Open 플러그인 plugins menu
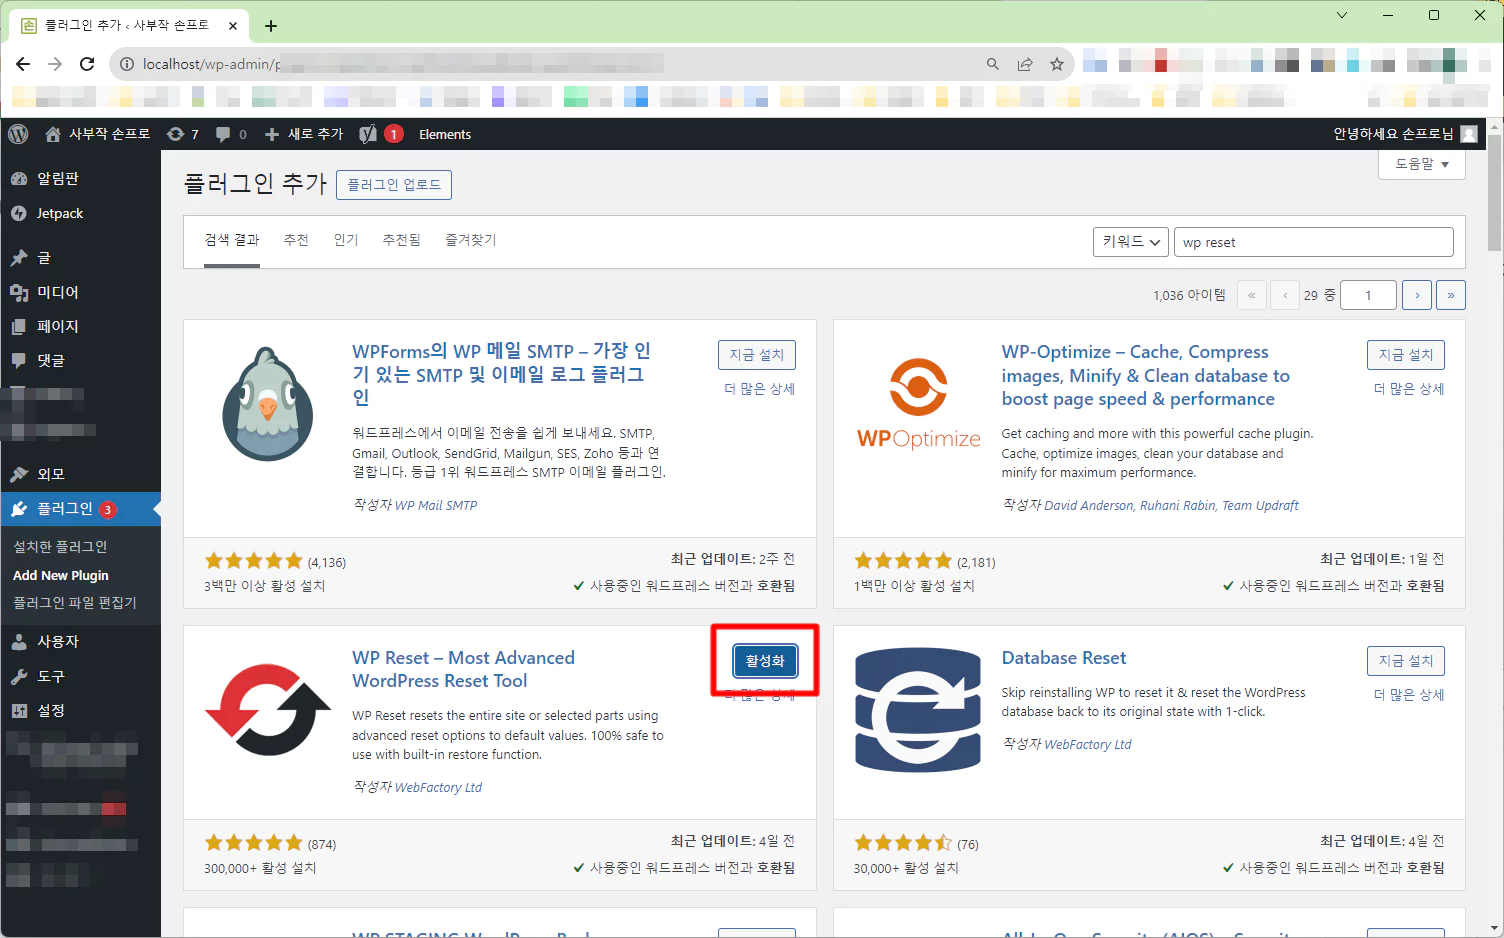 80,509
